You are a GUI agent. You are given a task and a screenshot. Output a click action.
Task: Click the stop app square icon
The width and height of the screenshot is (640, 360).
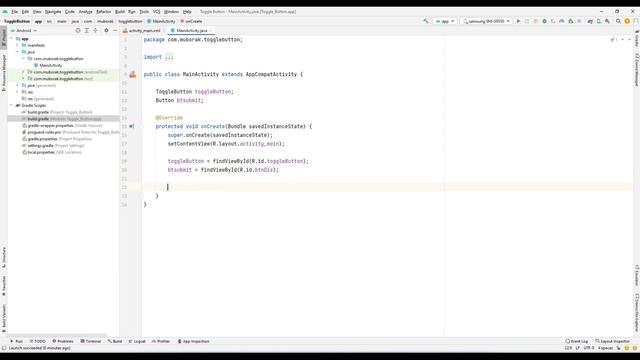pos(579,21)
